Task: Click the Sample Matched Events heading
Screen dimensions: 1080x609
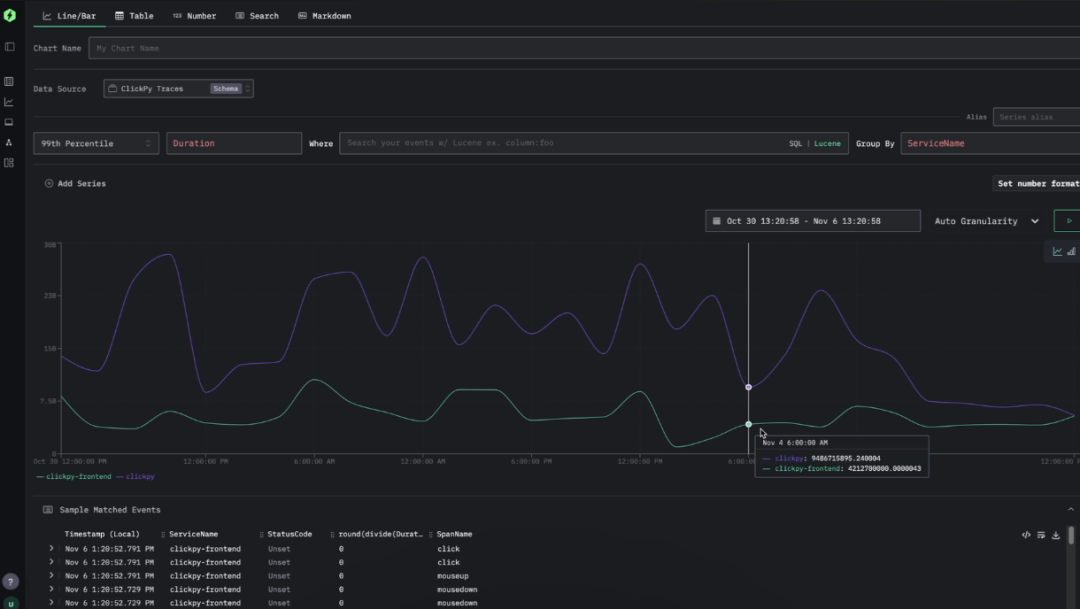Action: [110, 510]
